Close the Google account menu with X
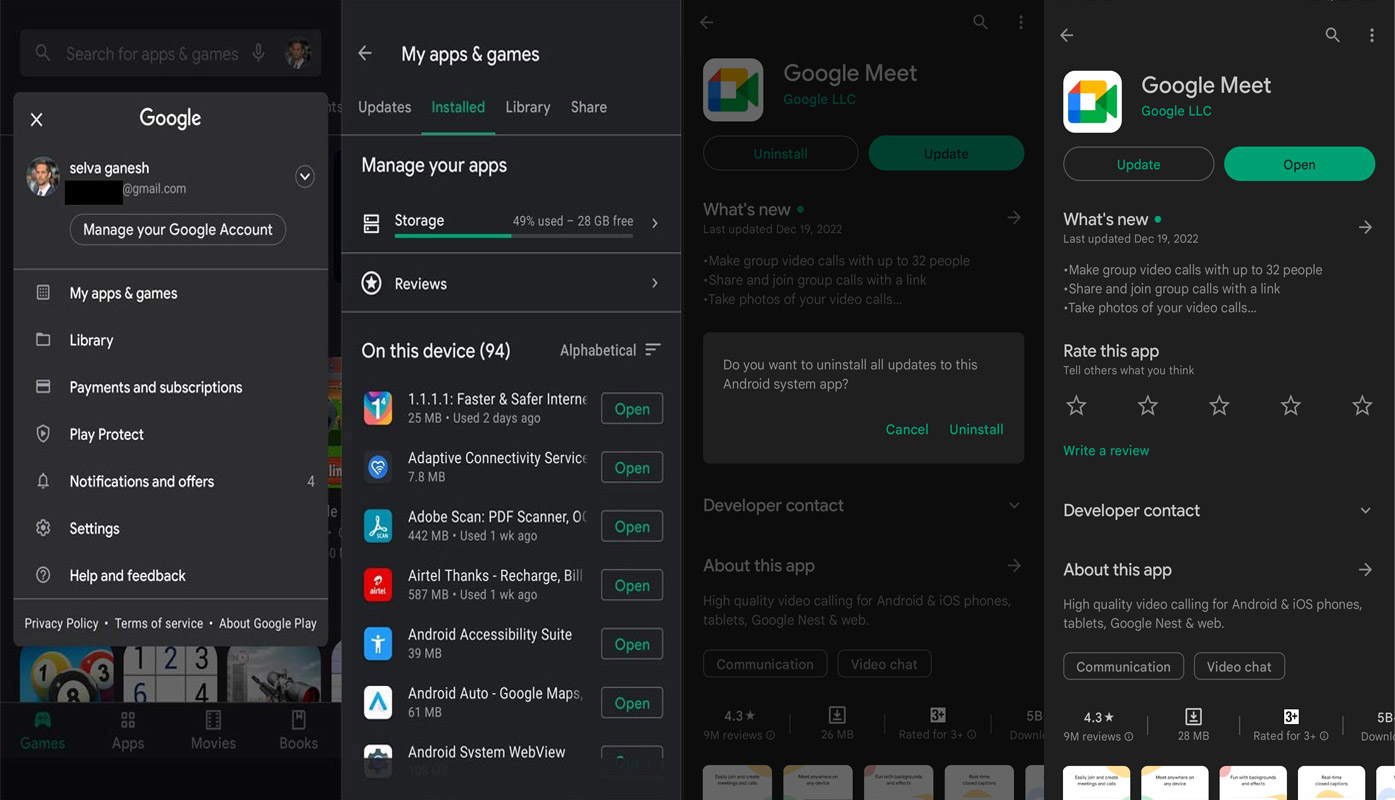The width and height of the screenshot is (1395, 800). point(37,120)
